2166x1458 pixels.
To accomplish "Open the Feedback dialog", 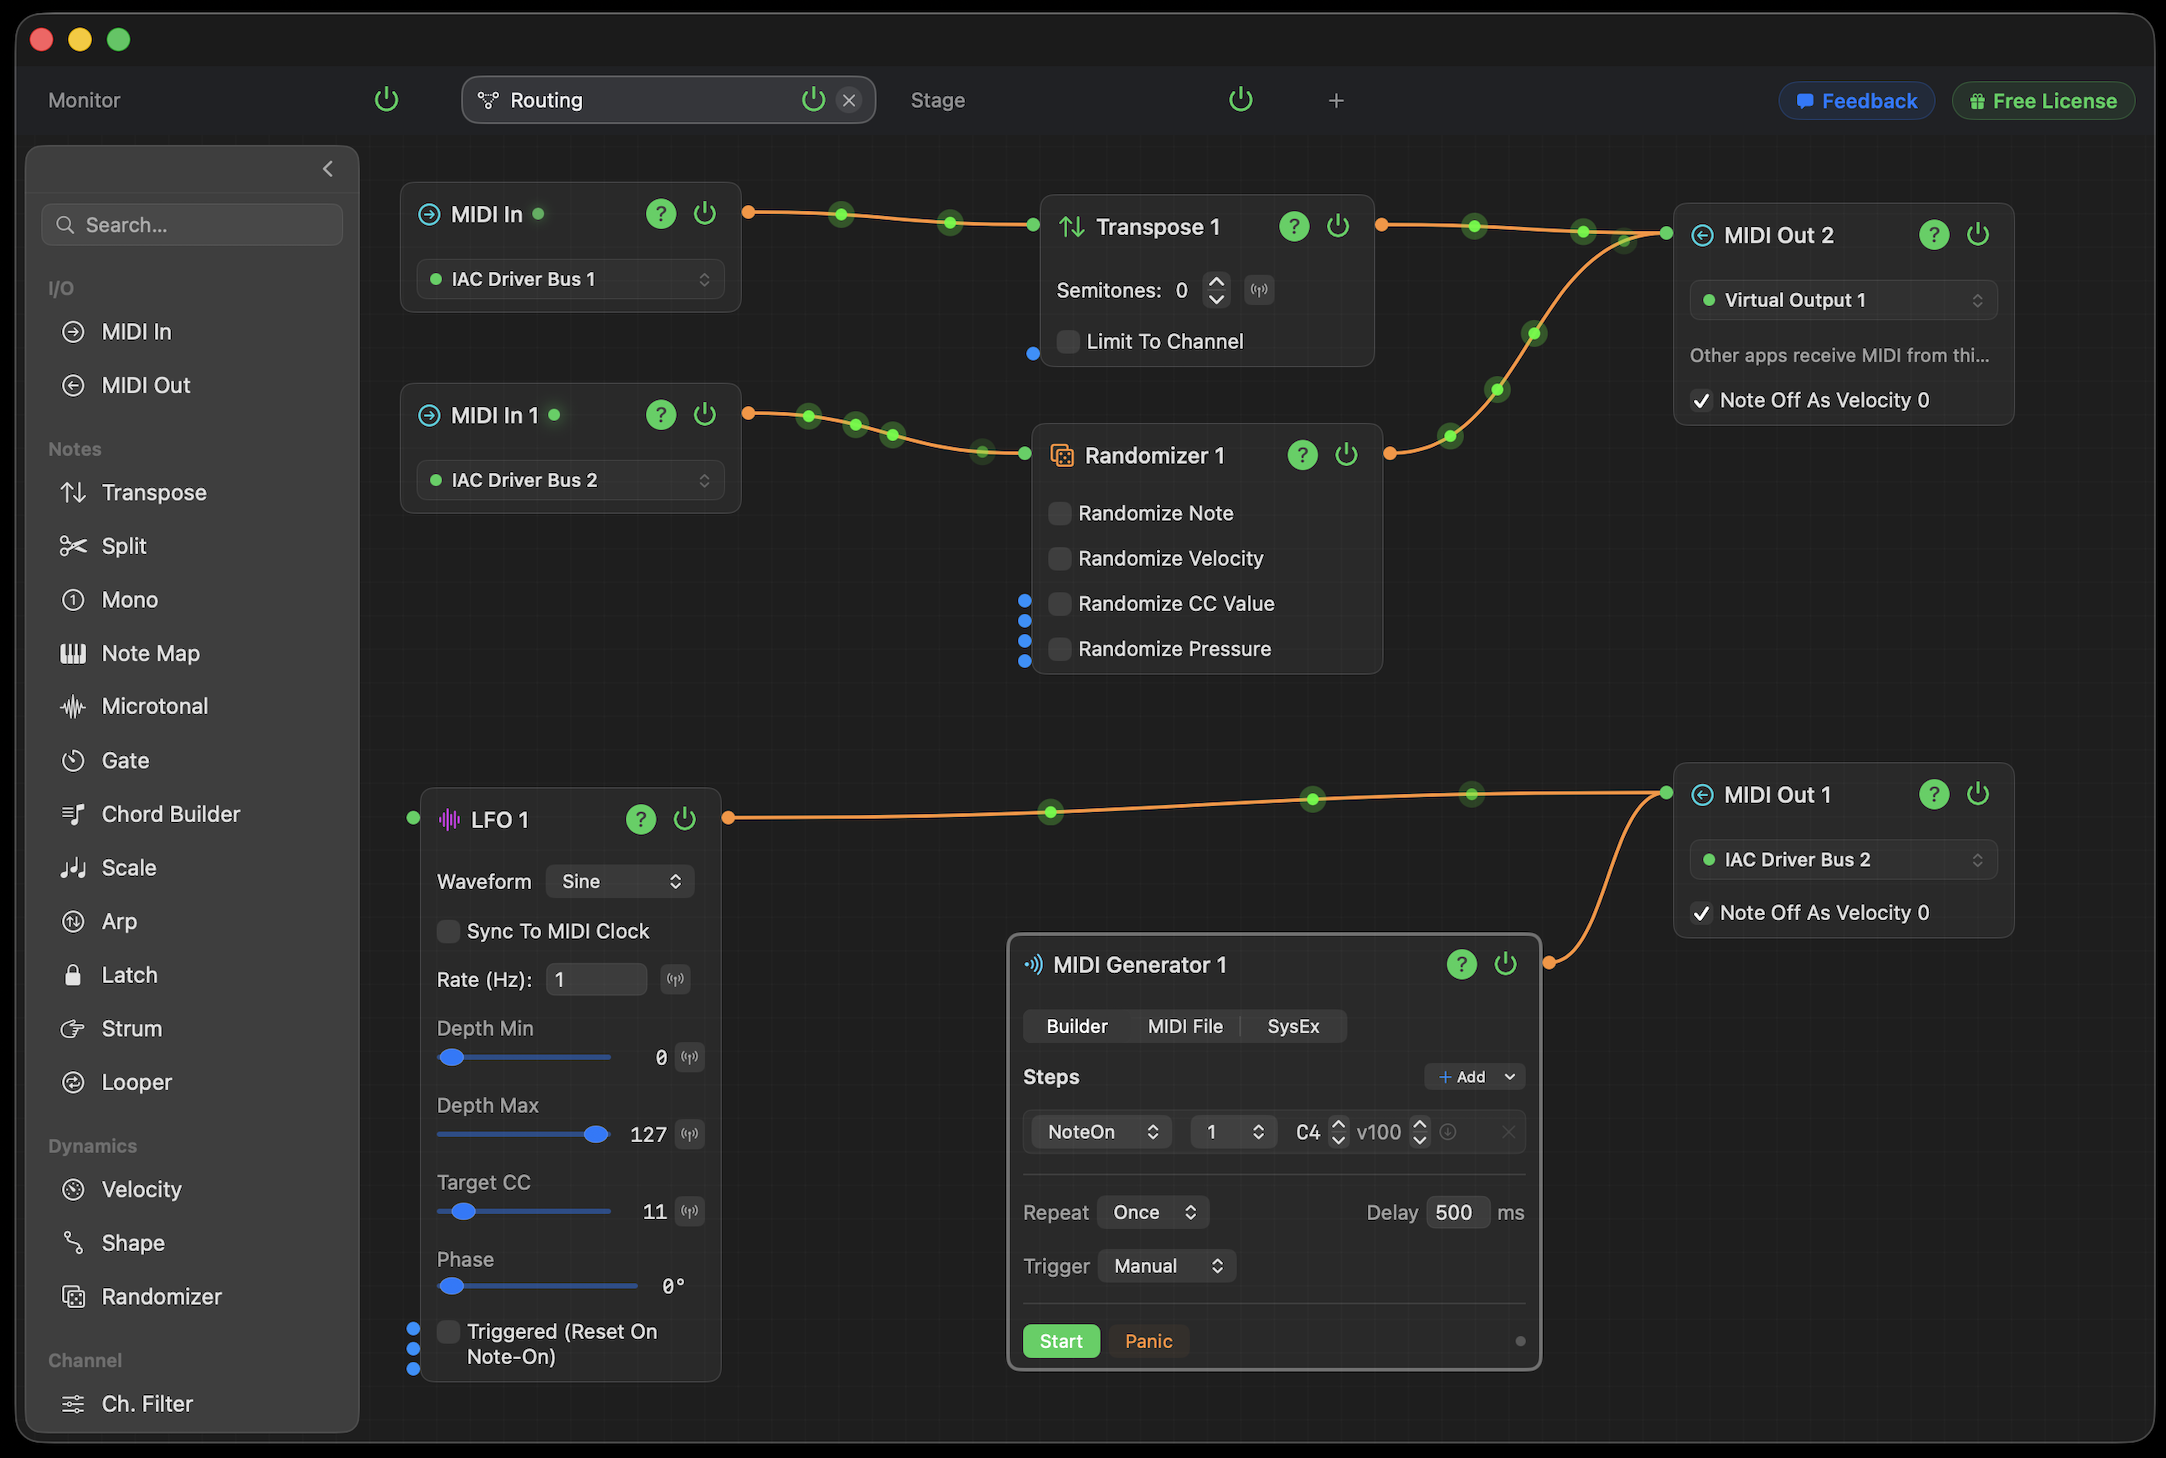I will coord(1856,100).
